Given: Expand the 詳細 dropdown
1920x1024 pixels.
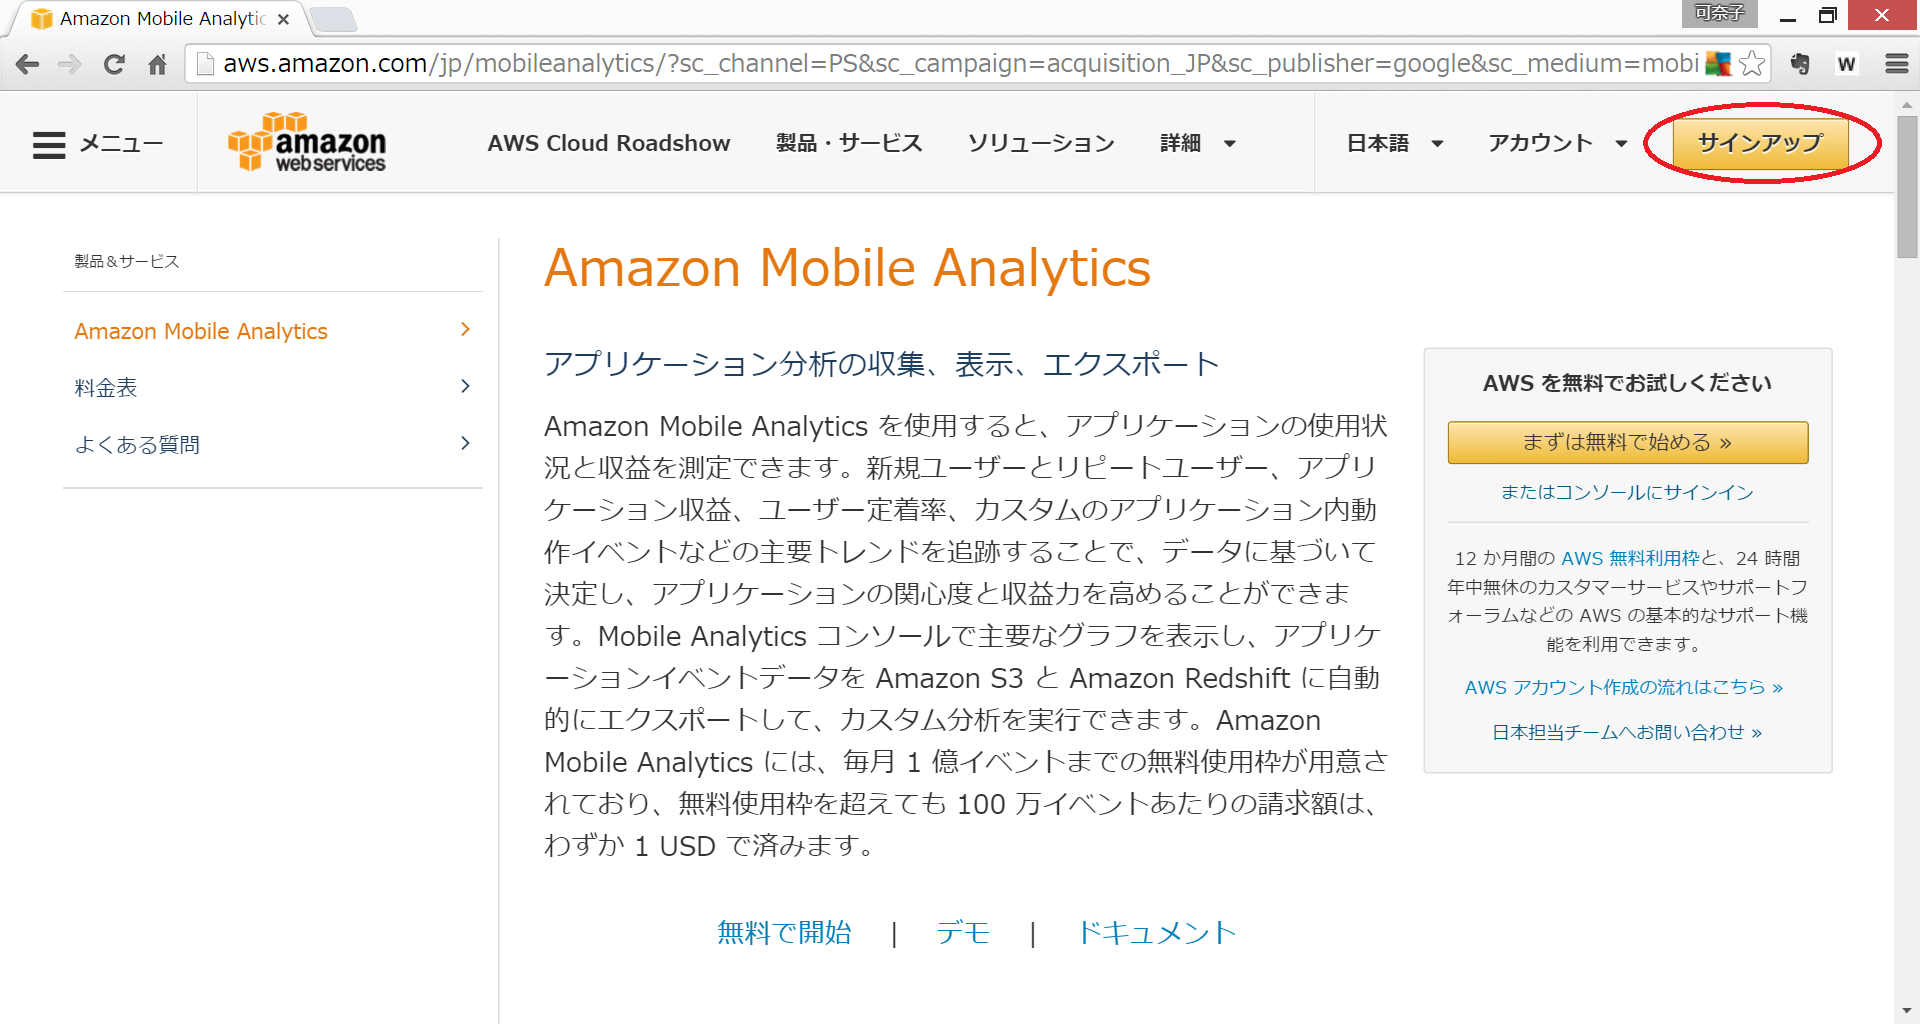Looking at the screenshot, I should [1197, 144].
